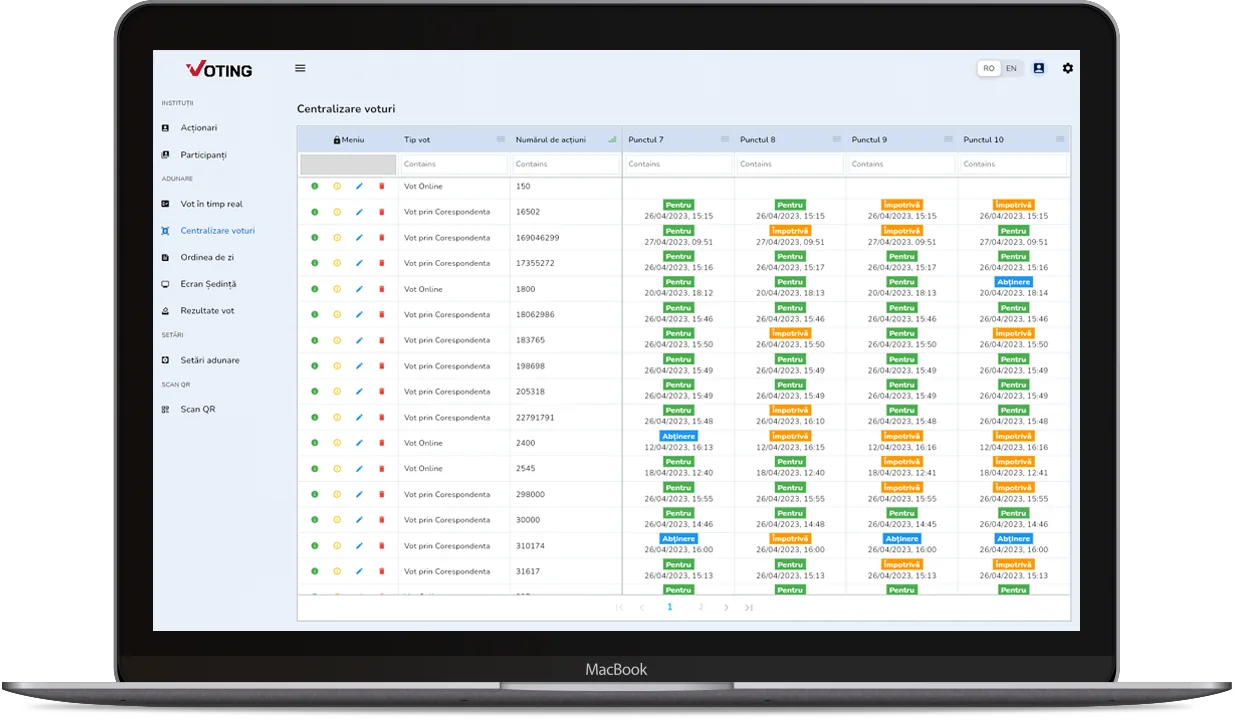Open Tip vot column menu
Viewport: 1234px width, 720px height.
click(501, 140)
